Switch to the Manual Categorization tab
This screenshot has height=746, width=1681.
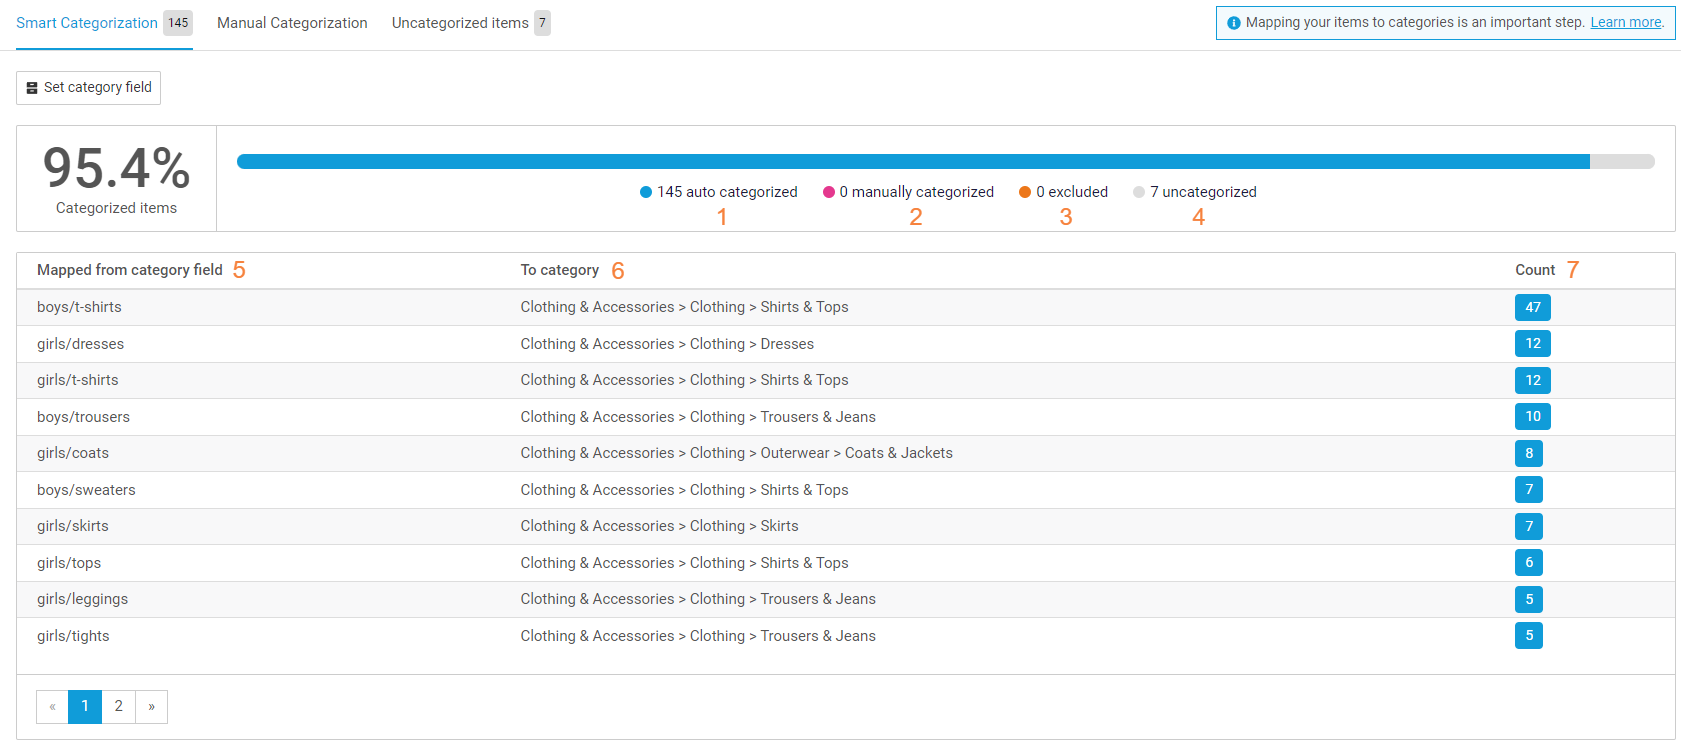[292, 23]
